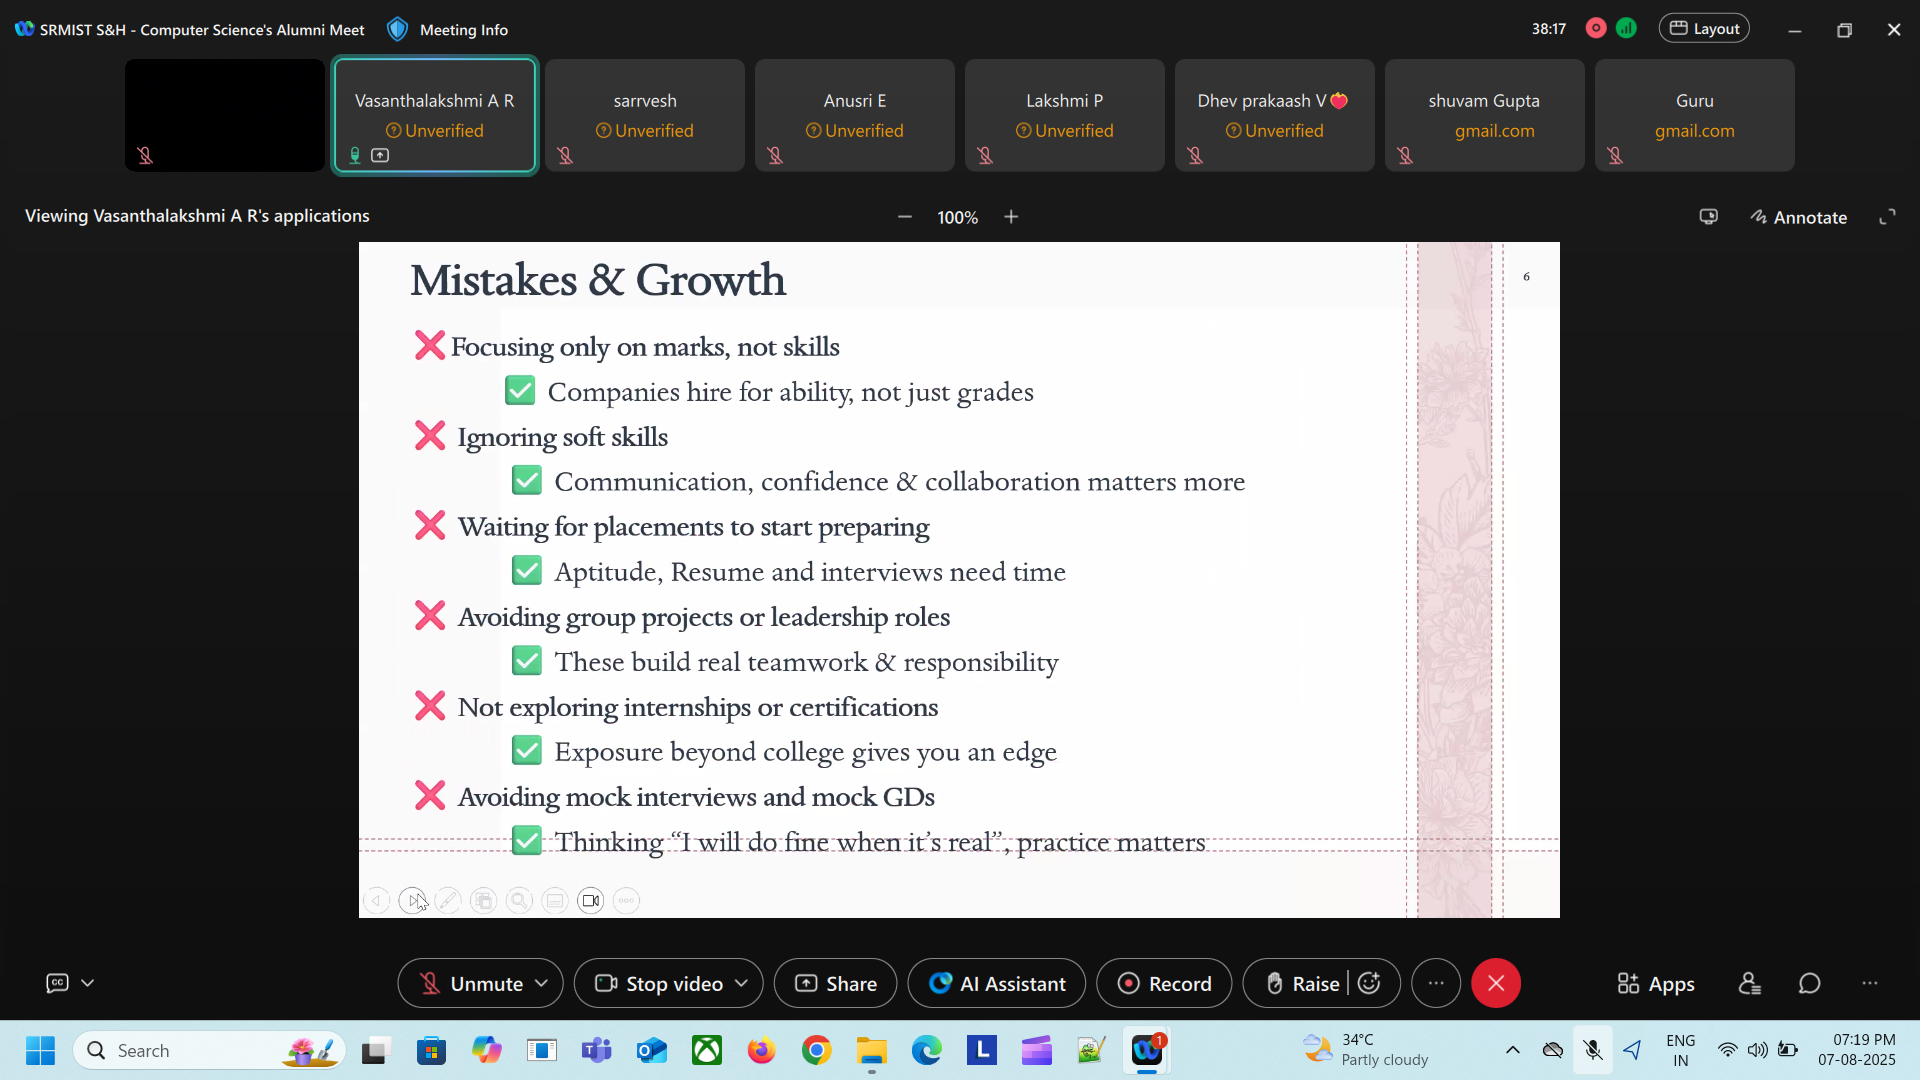Click the Unmute microphone button
The height and width of the screenshot is (1080, 1920).
pos(470,984)
